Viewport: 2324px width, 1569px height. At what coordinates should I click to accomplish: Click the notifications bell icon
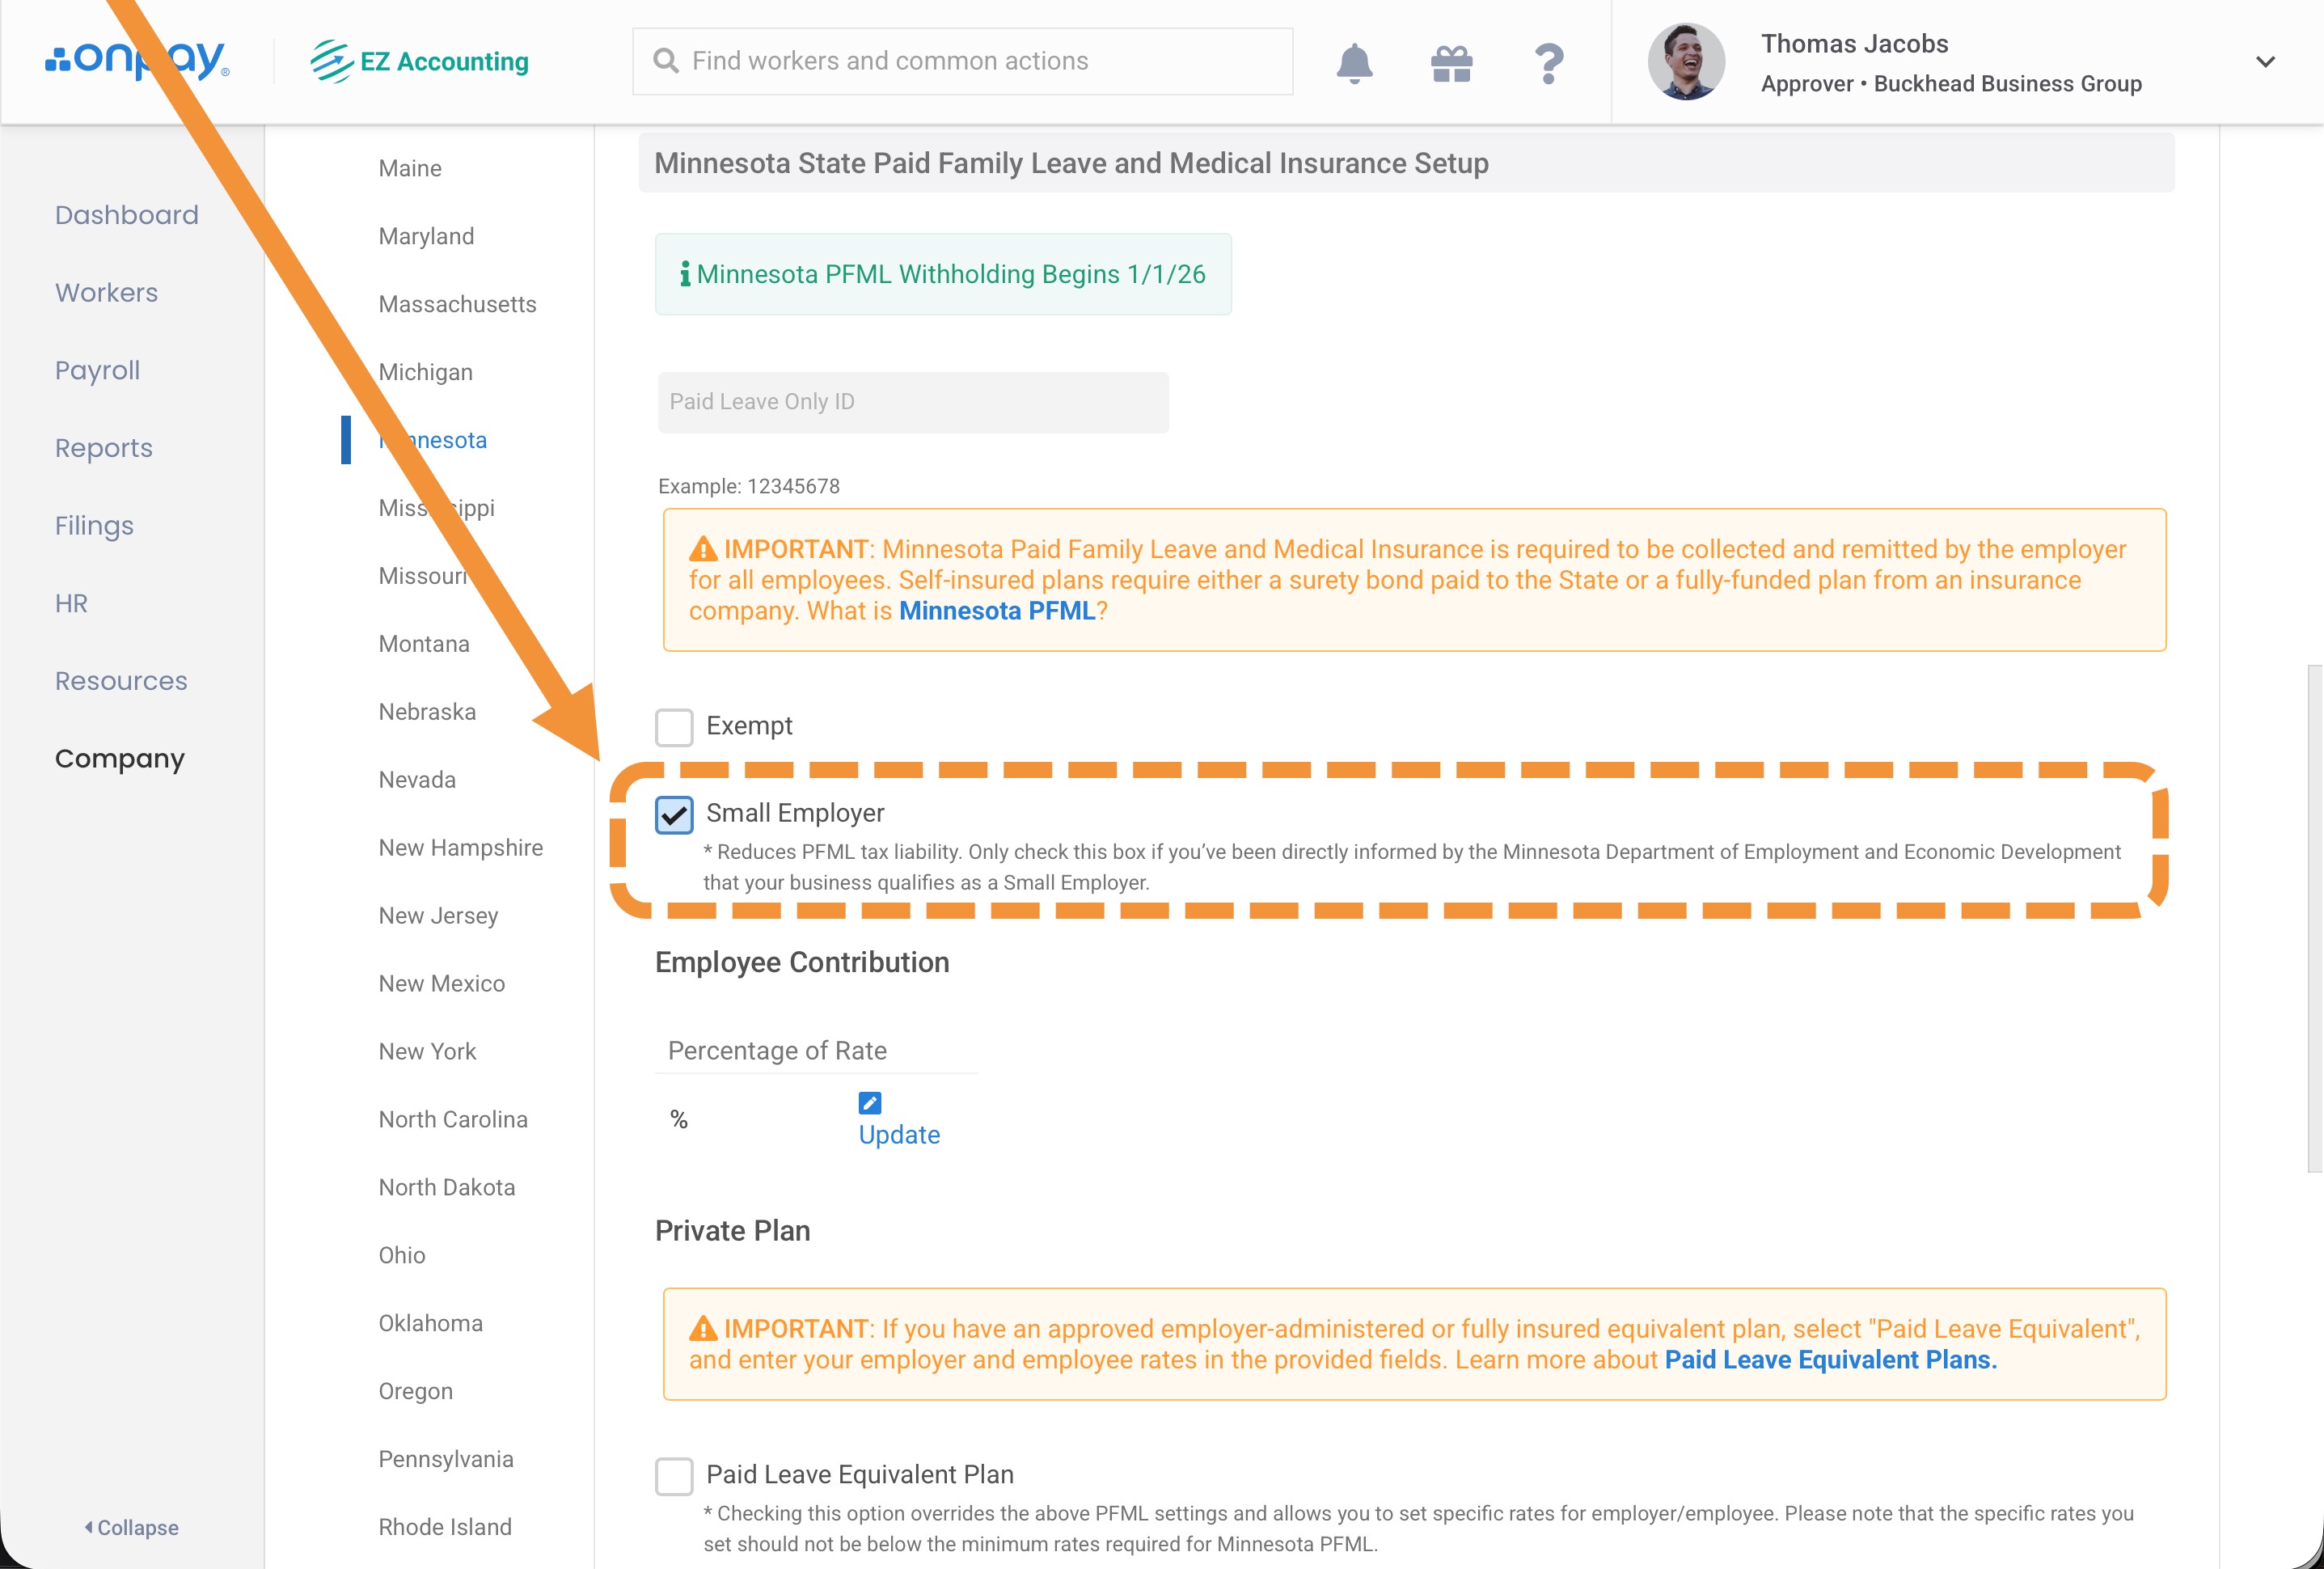click(1354, 63)
